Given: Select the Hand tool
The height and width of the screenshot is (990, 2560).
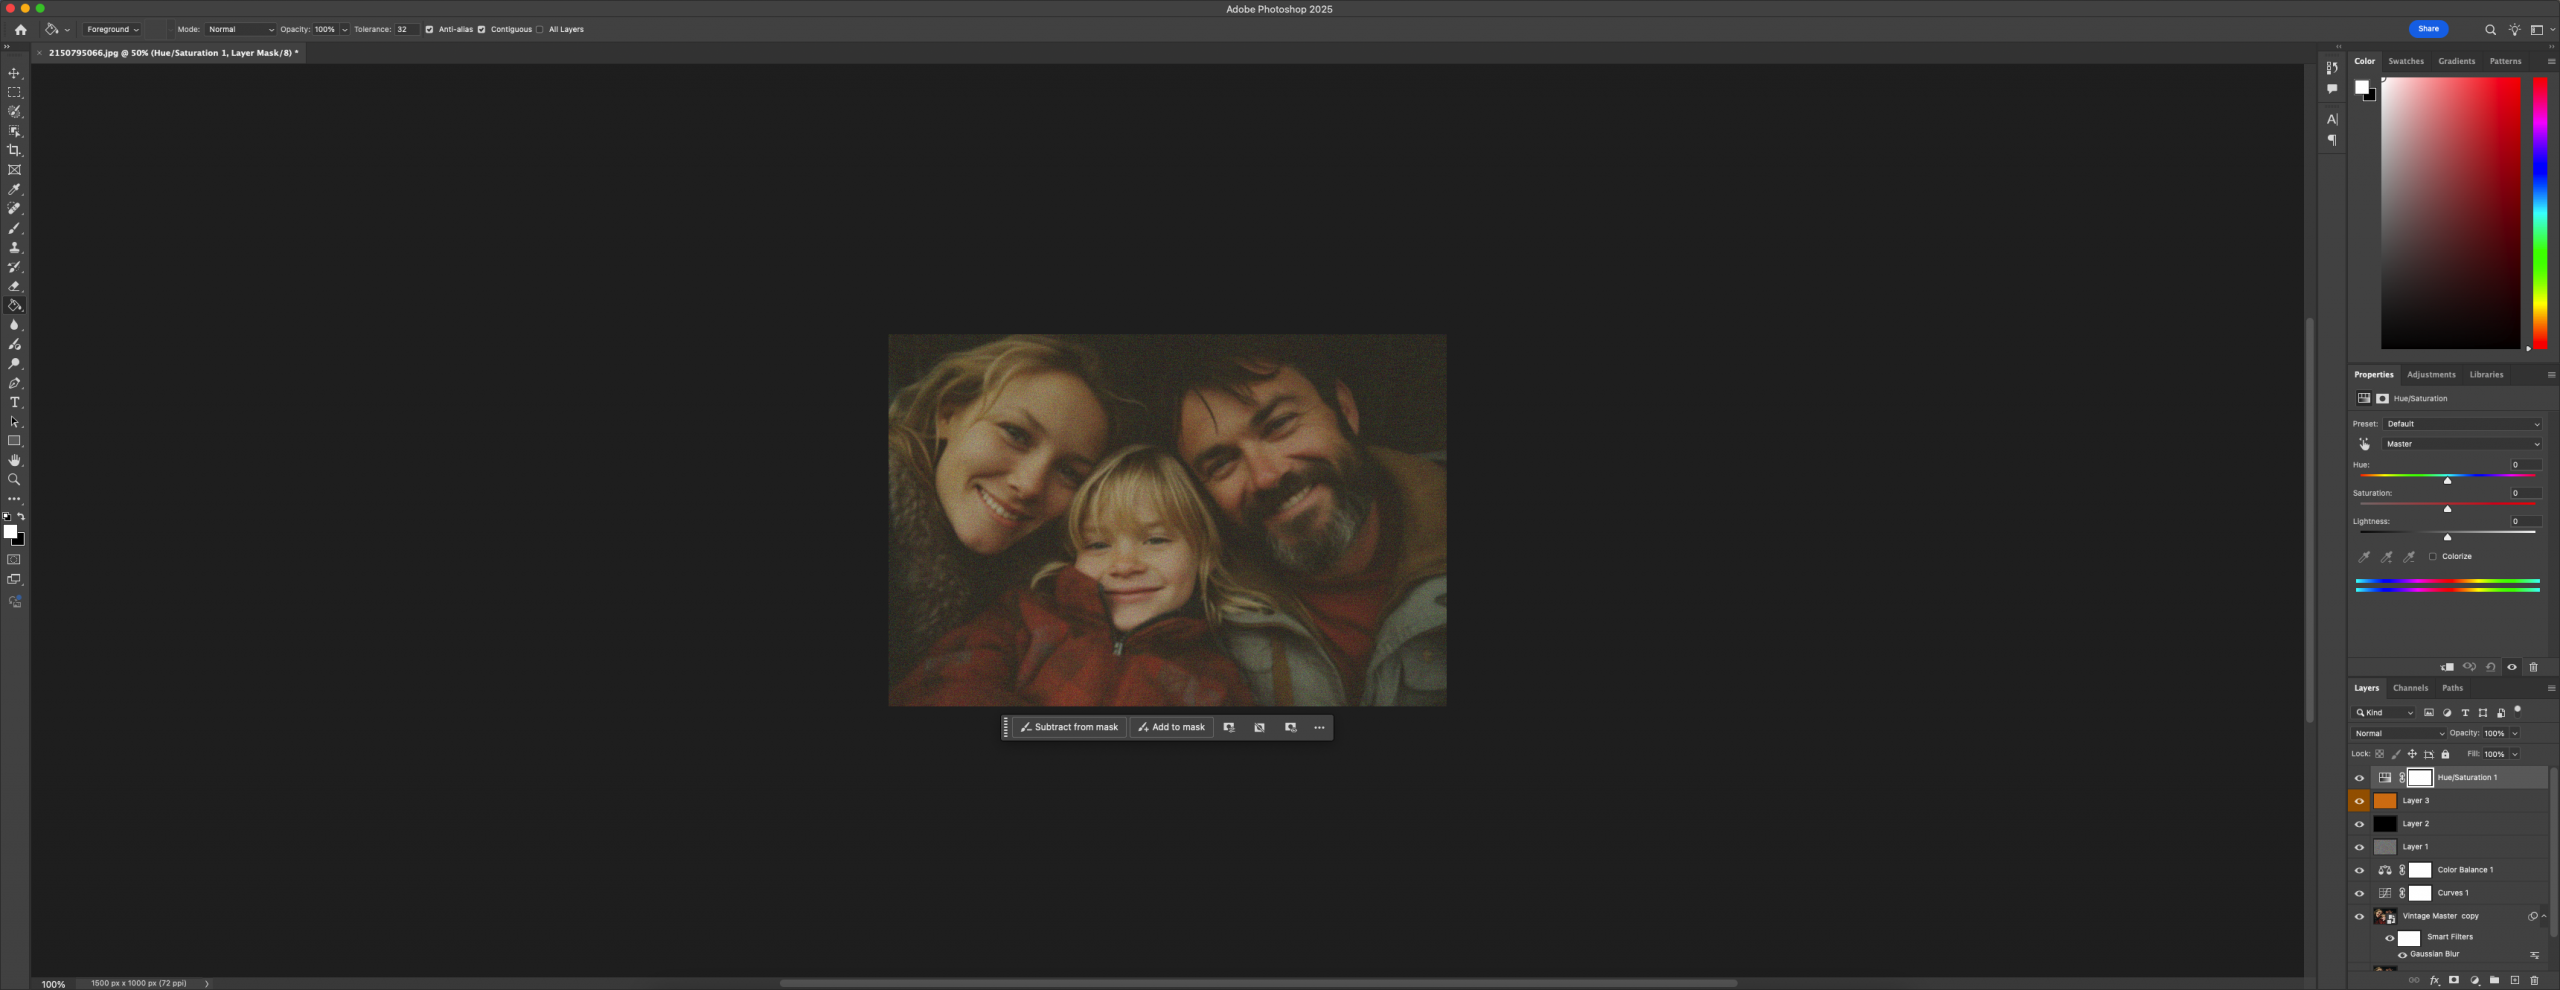Looking at the screenshot, I should tap(14, 460).
